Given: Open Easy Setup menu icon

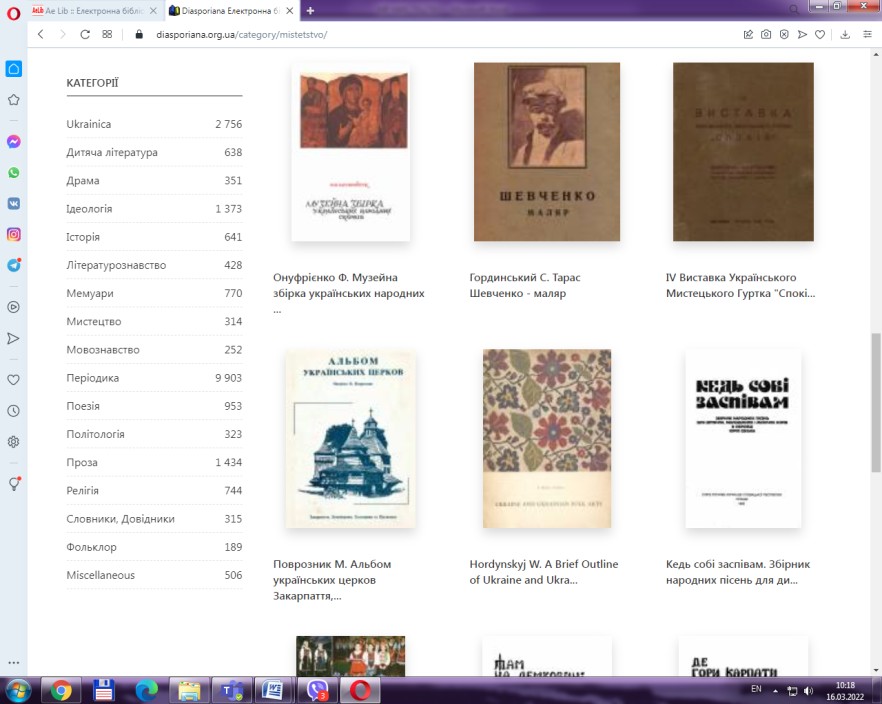Looking at the screenshot, I should (867, 34).
